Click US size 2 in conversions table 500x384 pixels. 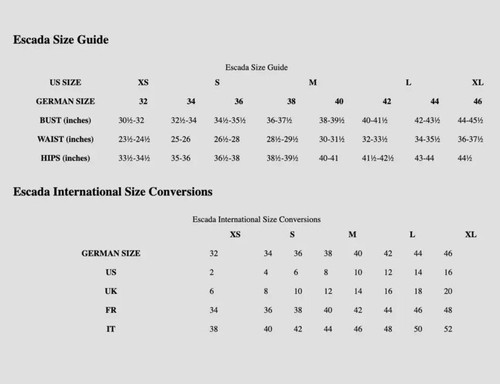pos(212,272)
